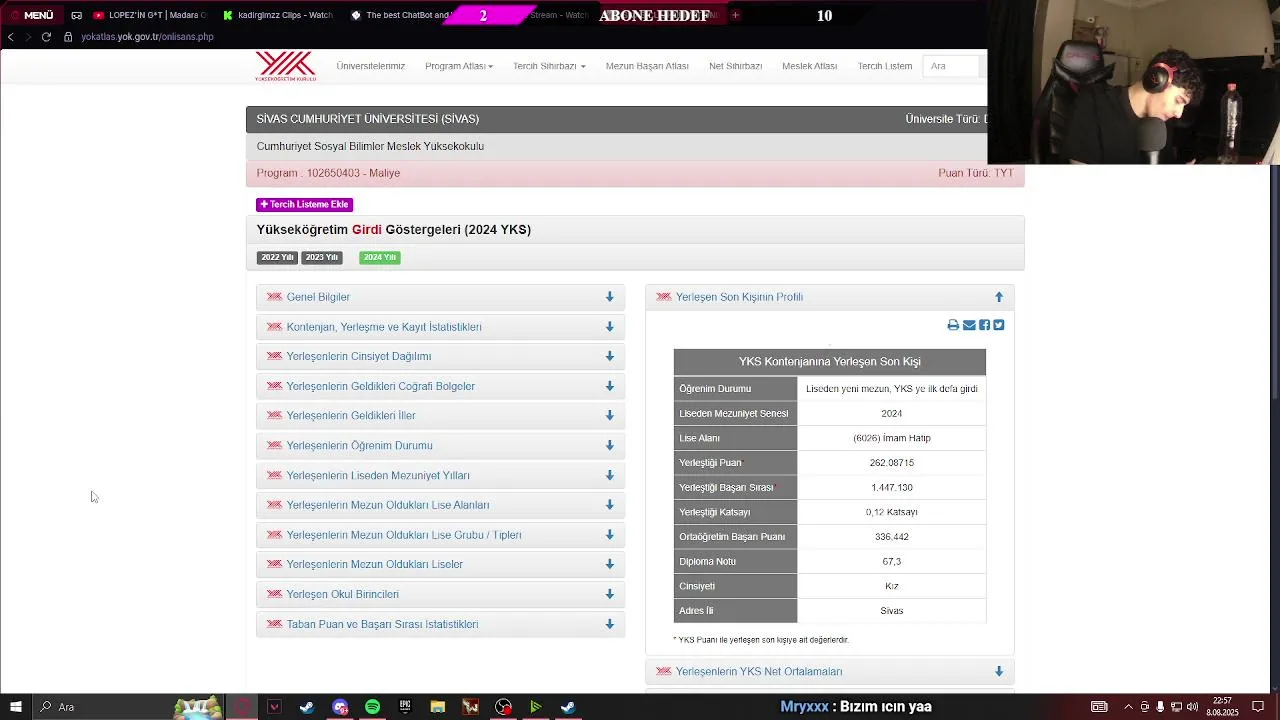The image size is (1280, 720).
Task: Open Mezun Başarı Atlası menu item
Action: (x=647, y=66)
